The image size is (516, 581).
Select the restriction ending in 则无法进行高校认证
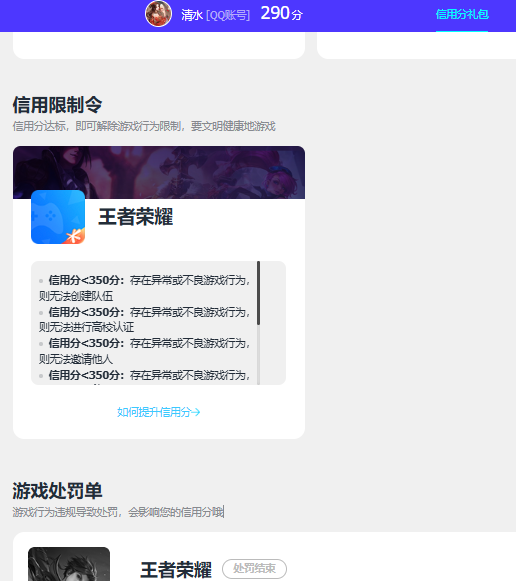[x=144, y=319]
